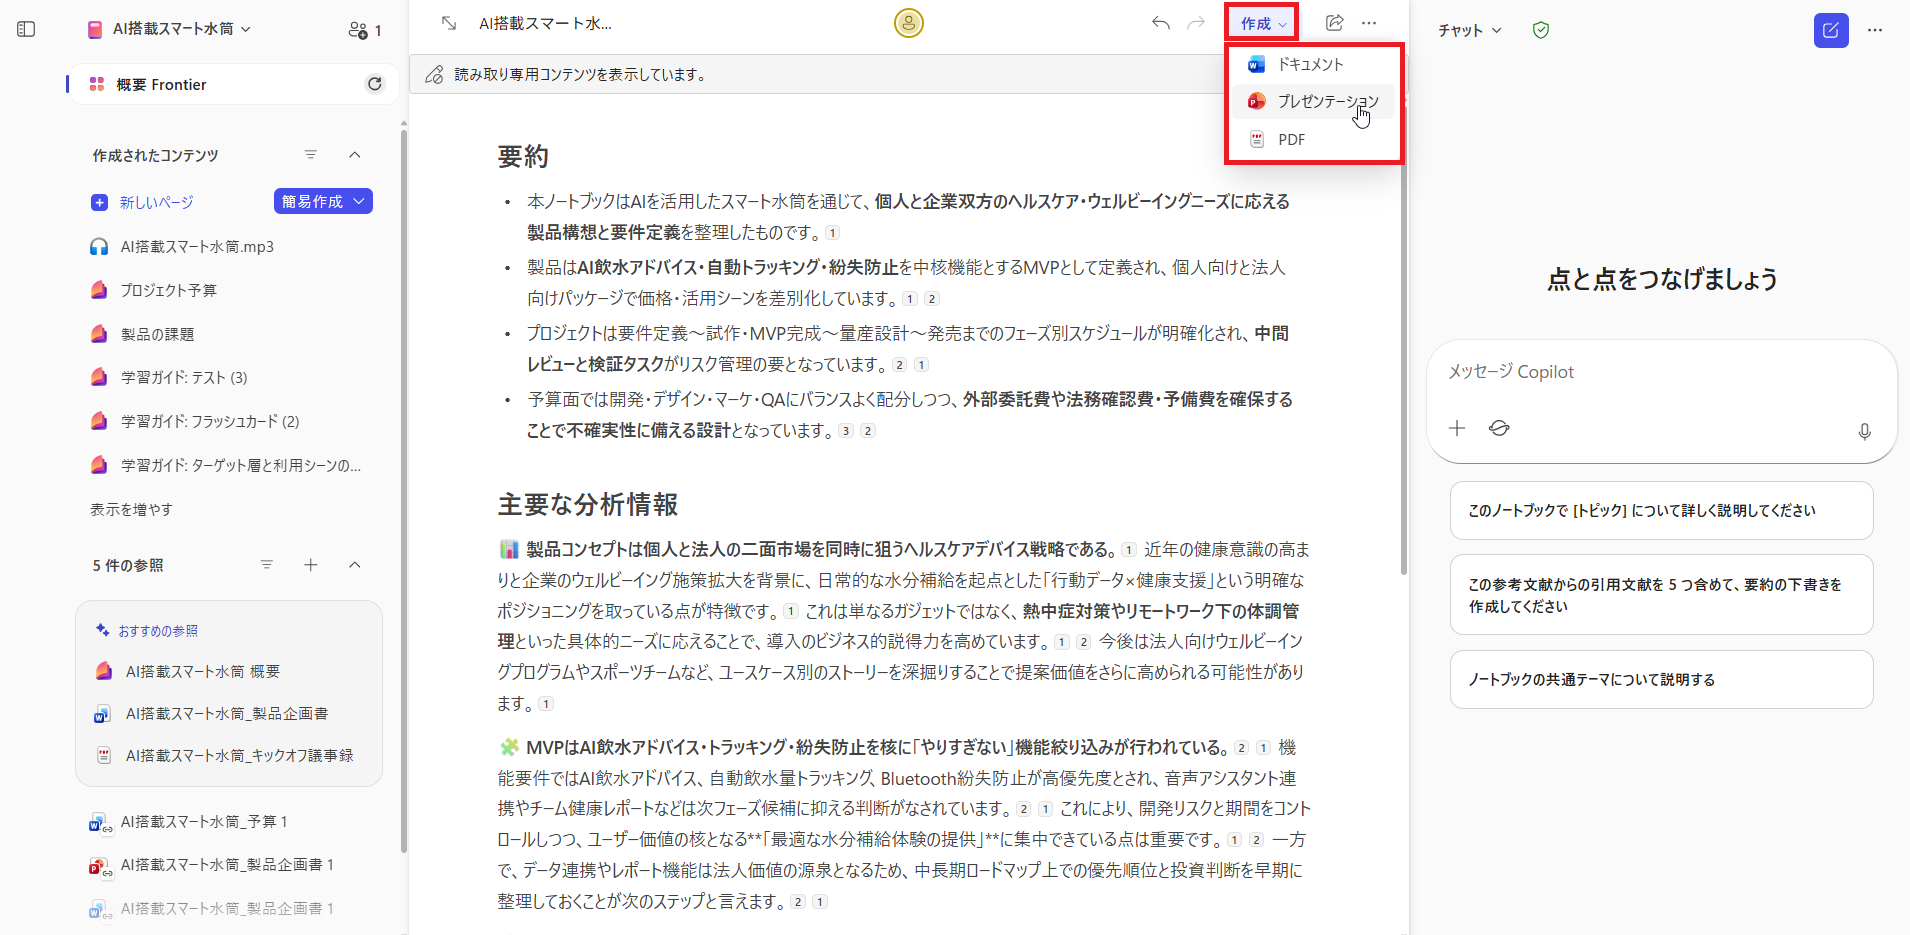Collapse the left sidebar panel
This screenshot has height=935, width=1910.
click(x=27, y=29)
